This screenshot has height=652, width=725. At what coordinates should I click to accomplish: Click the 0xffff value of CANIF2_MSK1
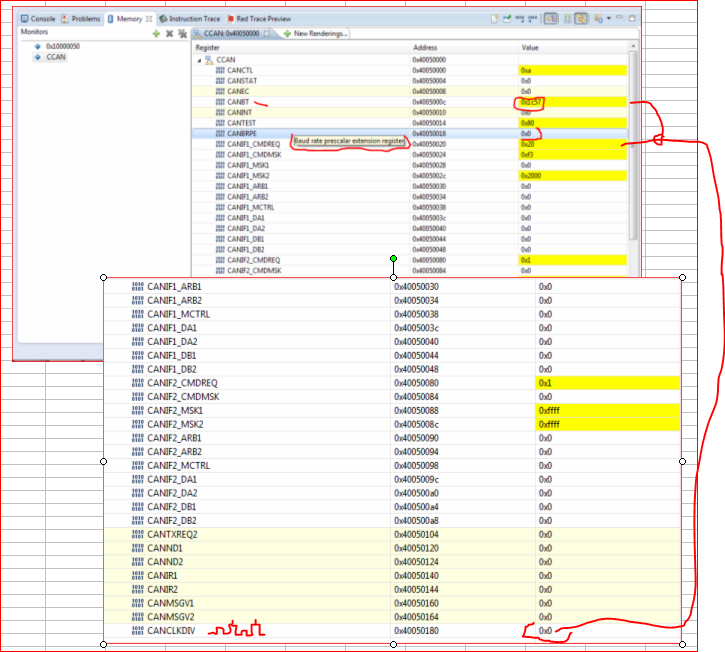point(549,411)
